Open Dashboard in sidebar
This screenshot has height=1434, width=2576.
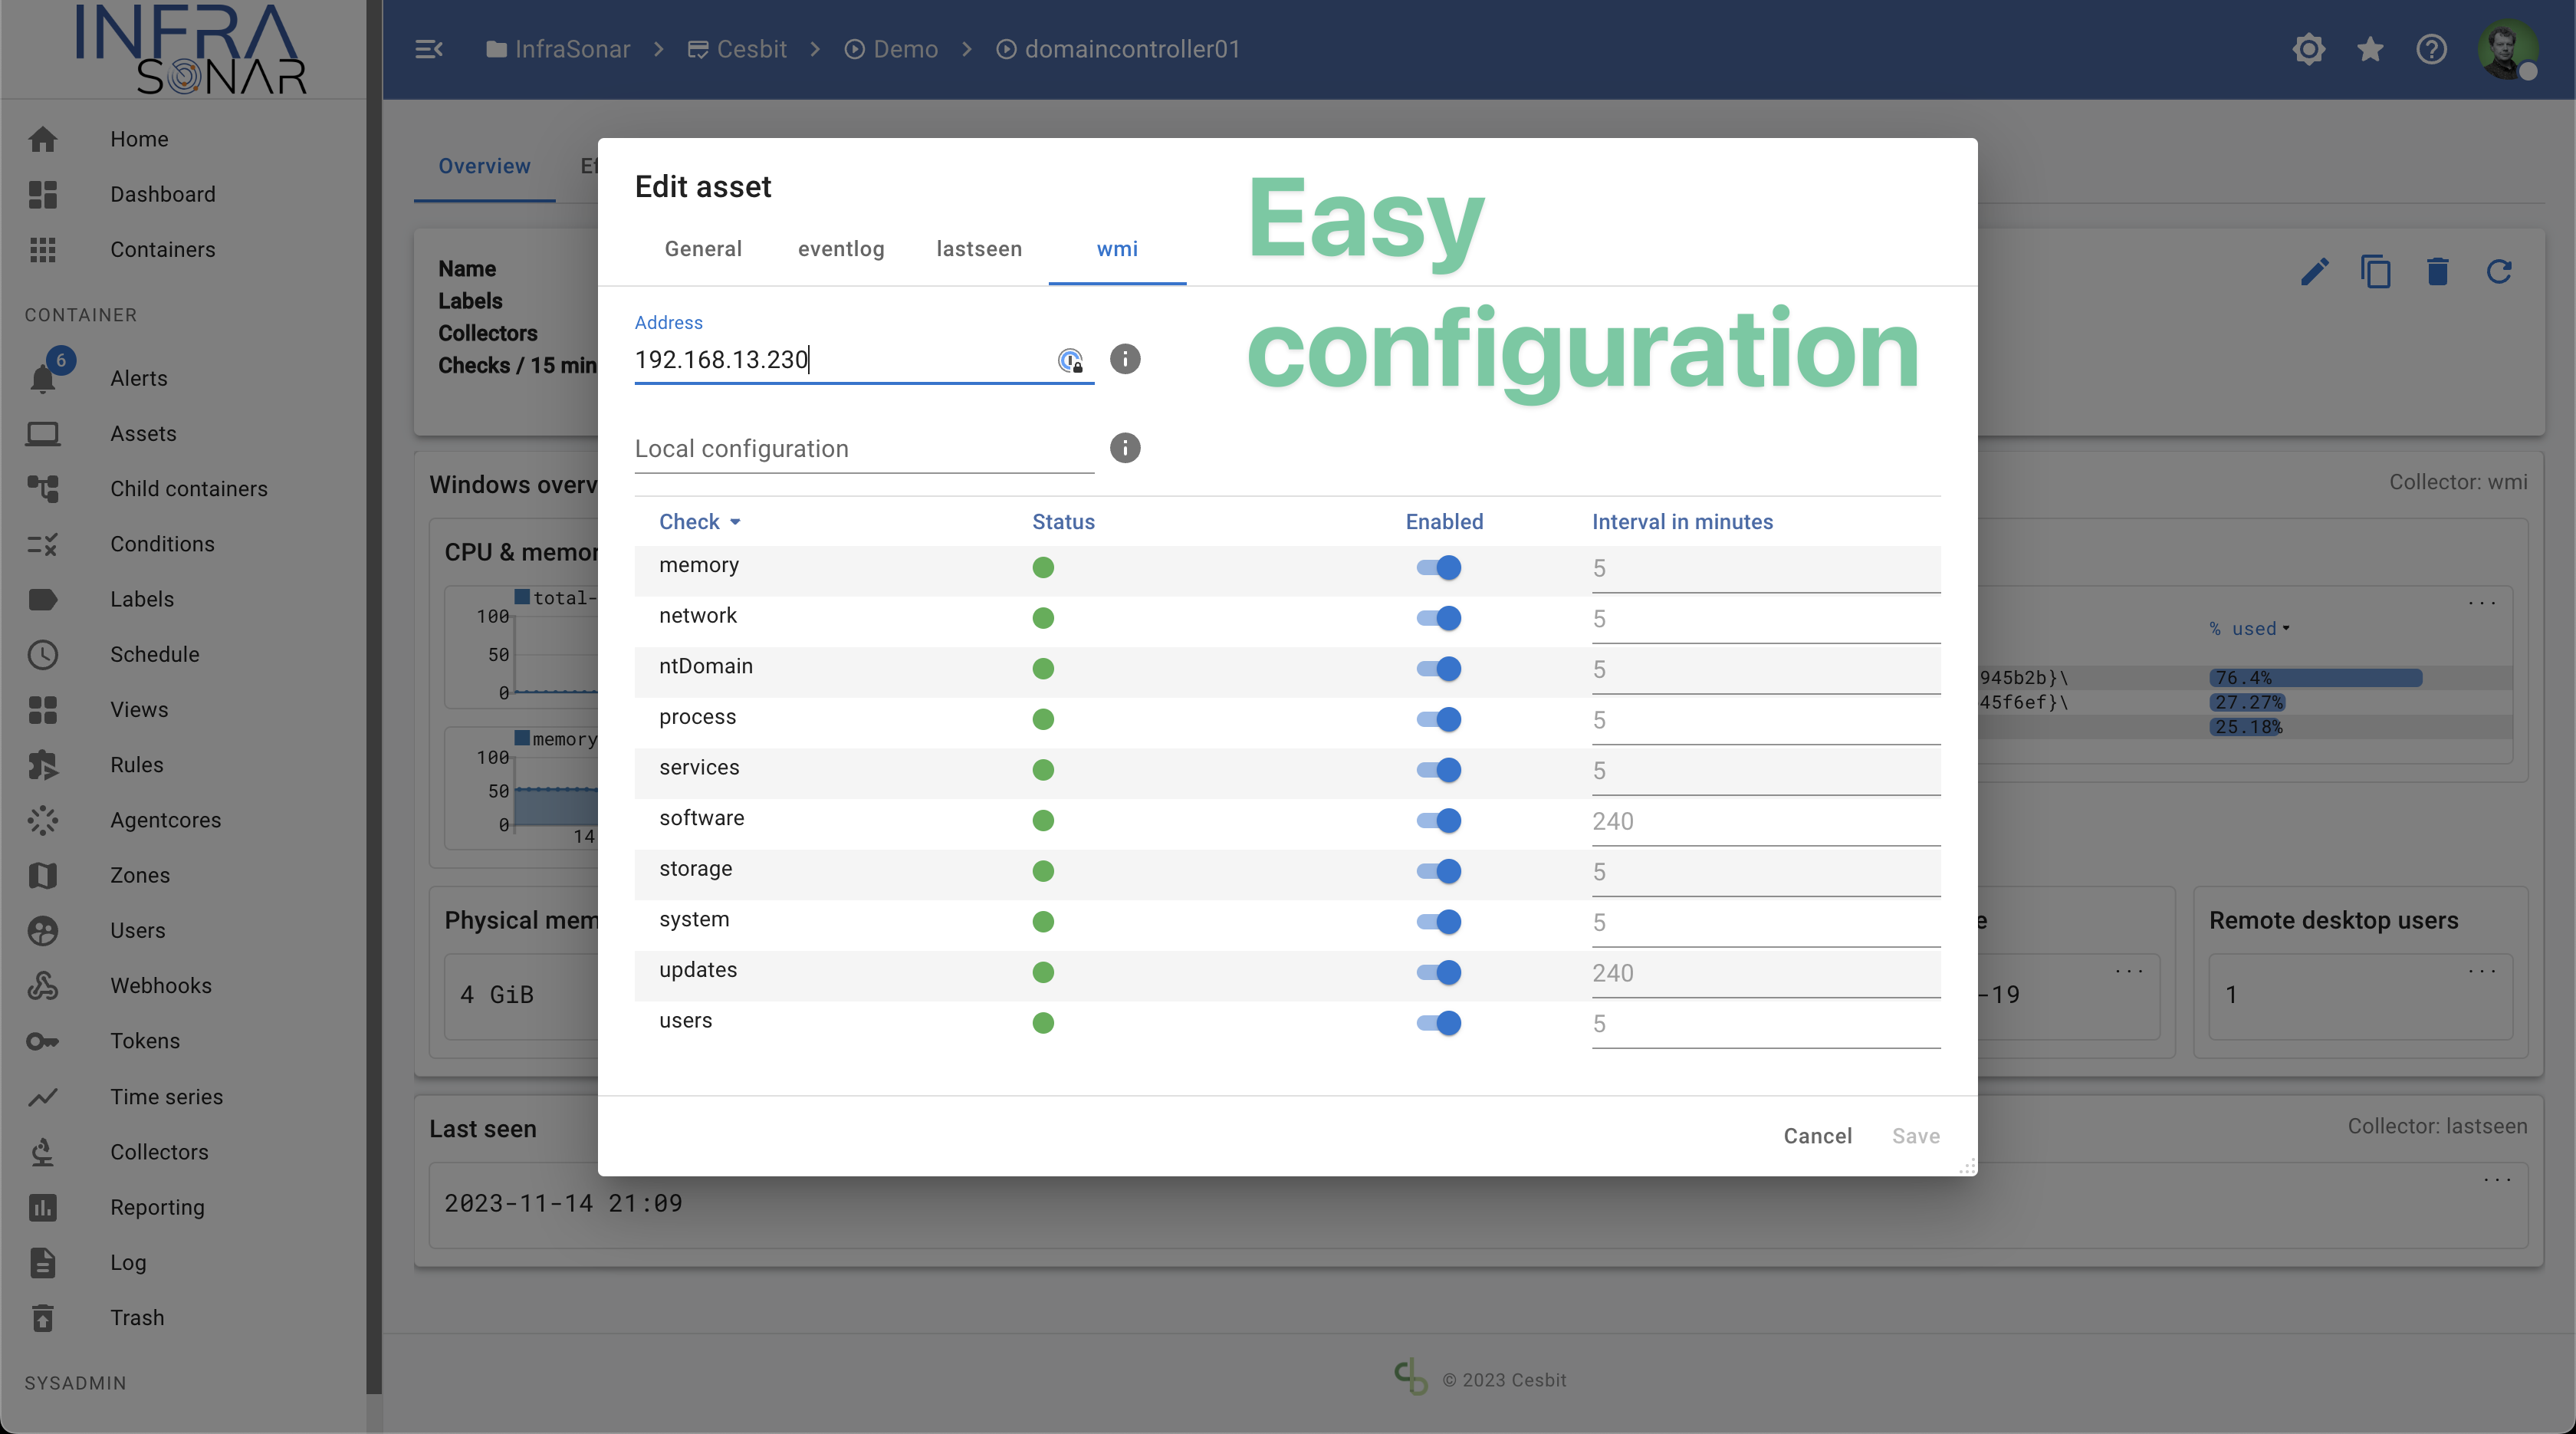point(162,194)
